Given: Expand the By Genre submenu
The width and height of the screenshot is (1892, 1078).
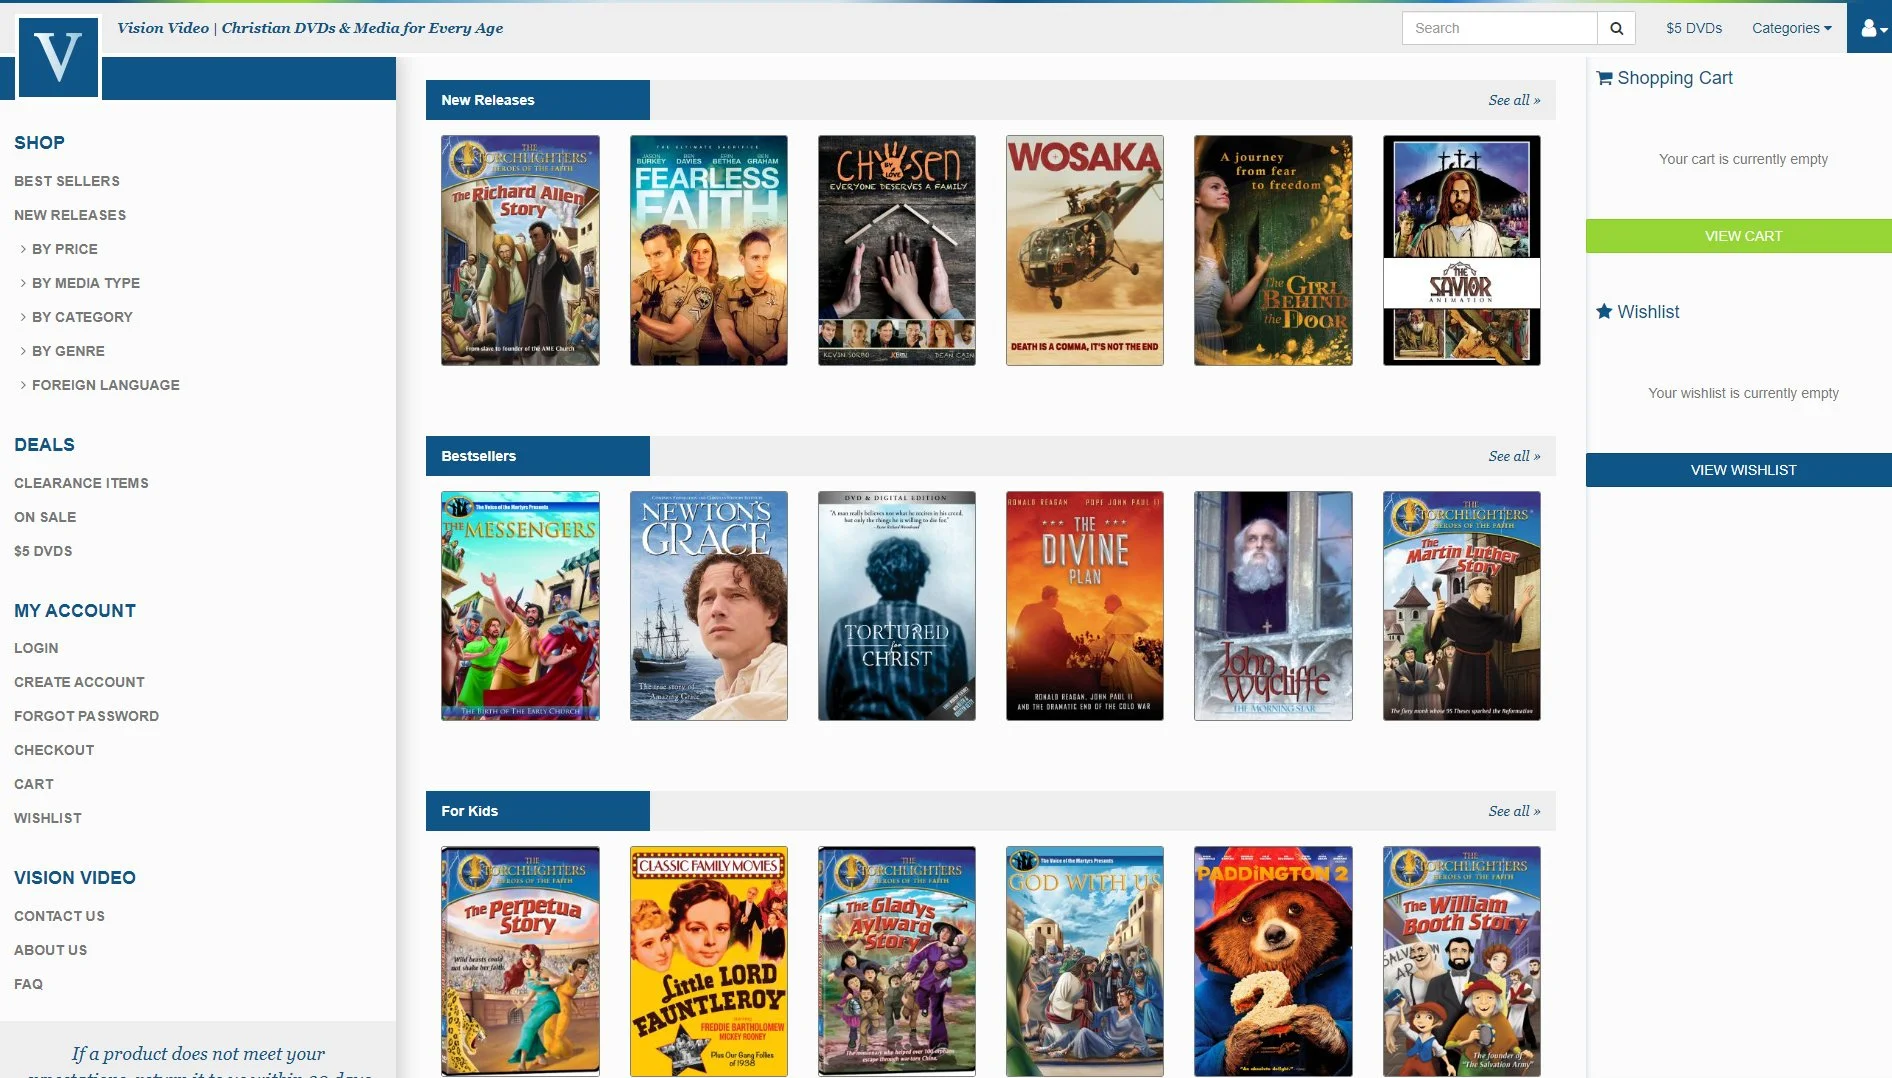Looking at the screenshot, I should (x=68, y=351).
